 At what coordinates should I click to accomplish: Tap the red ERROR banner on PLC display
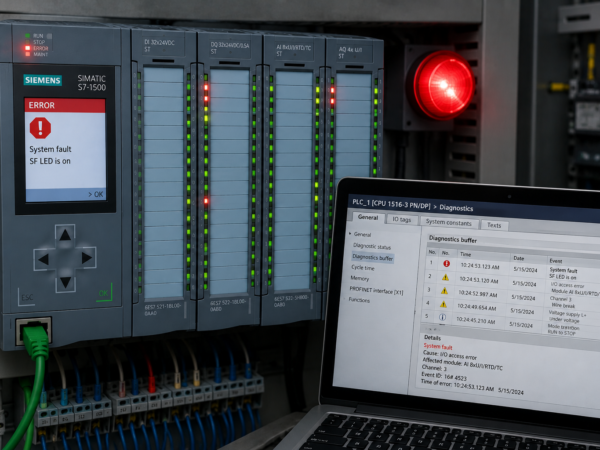coord(65,105)
